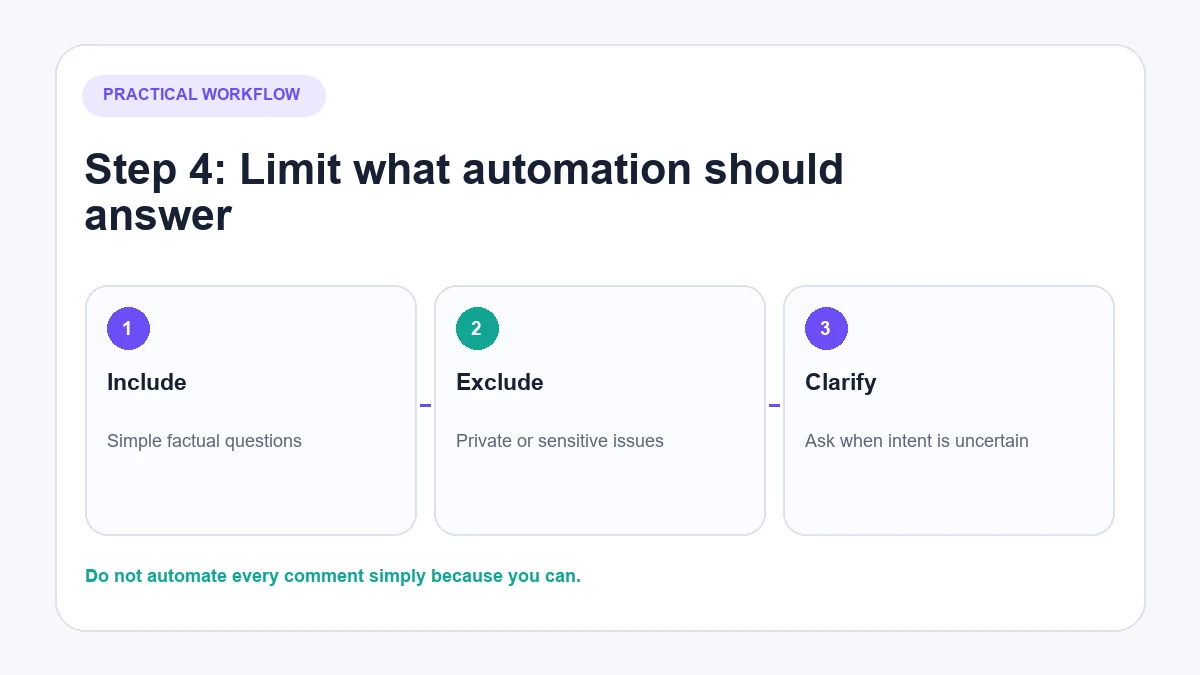This screenshot has height=675, width=1200.
Task: Select 'Private or sensitive issues' text
Action: coord(560,441)
